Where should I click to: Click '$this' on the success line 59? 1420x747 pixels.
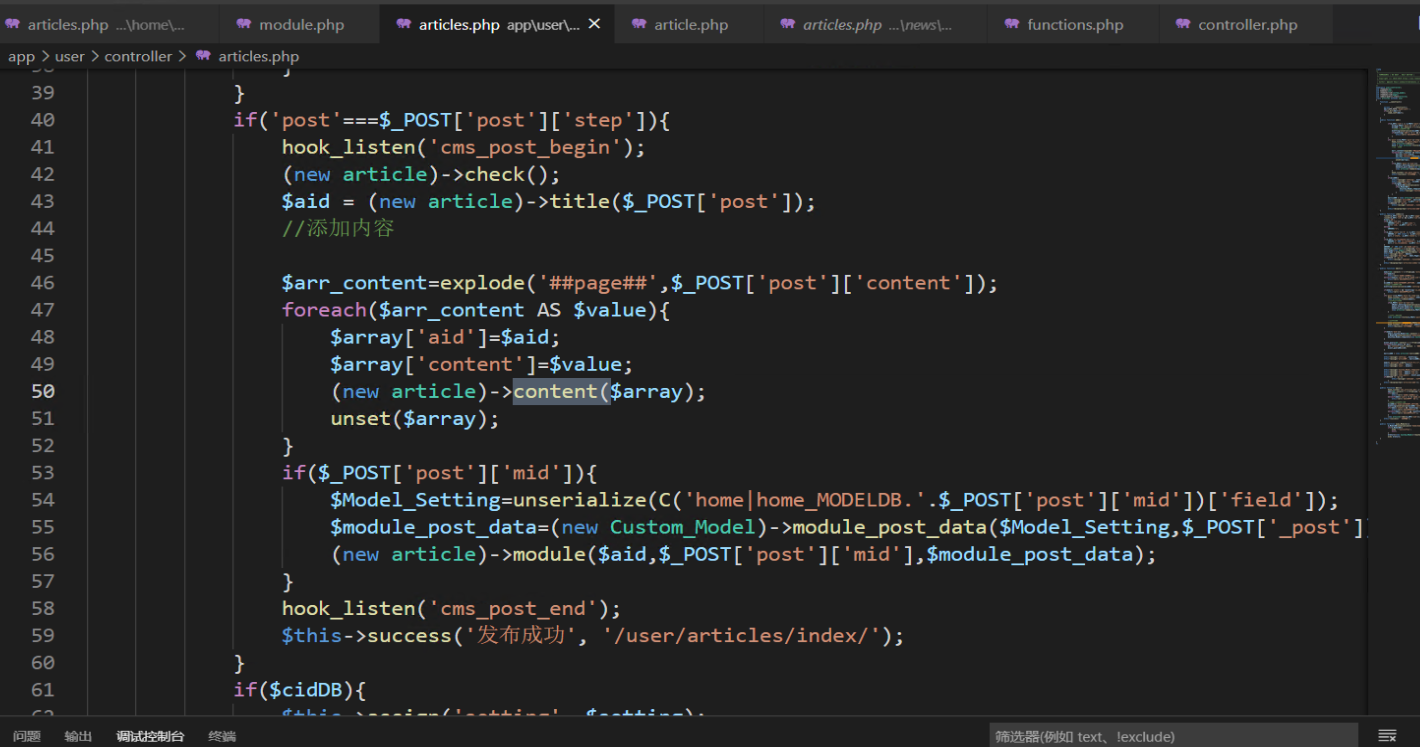coord(312,635)
